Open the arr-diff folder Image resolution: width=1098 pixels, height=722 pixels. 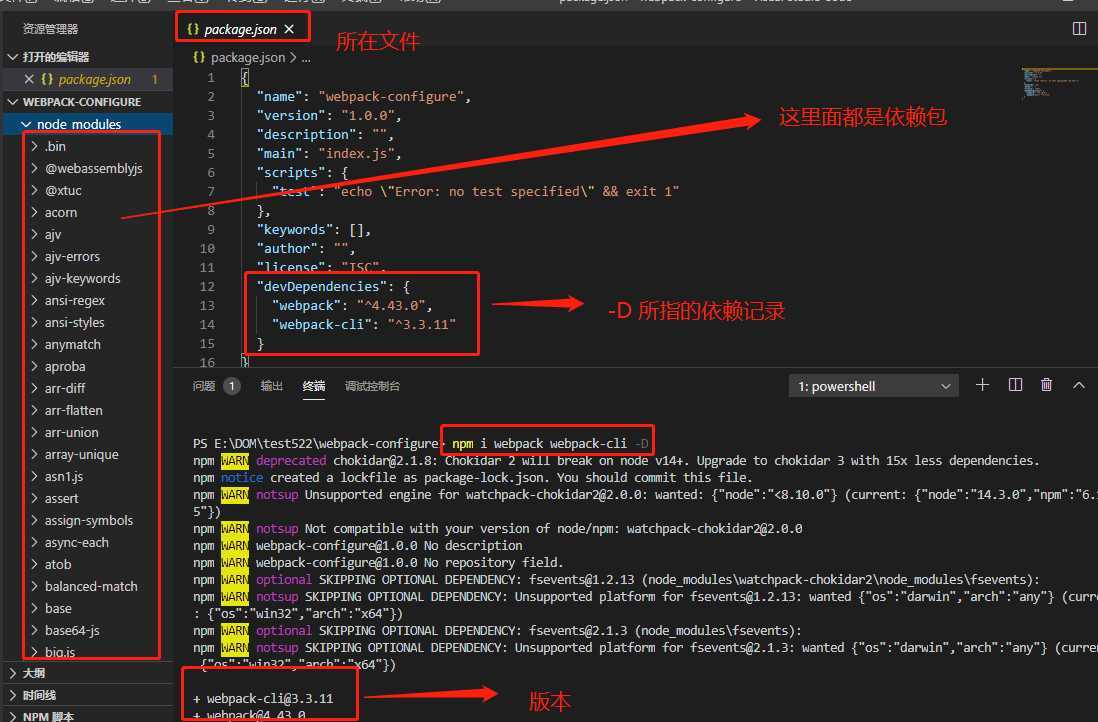[65, 388]
